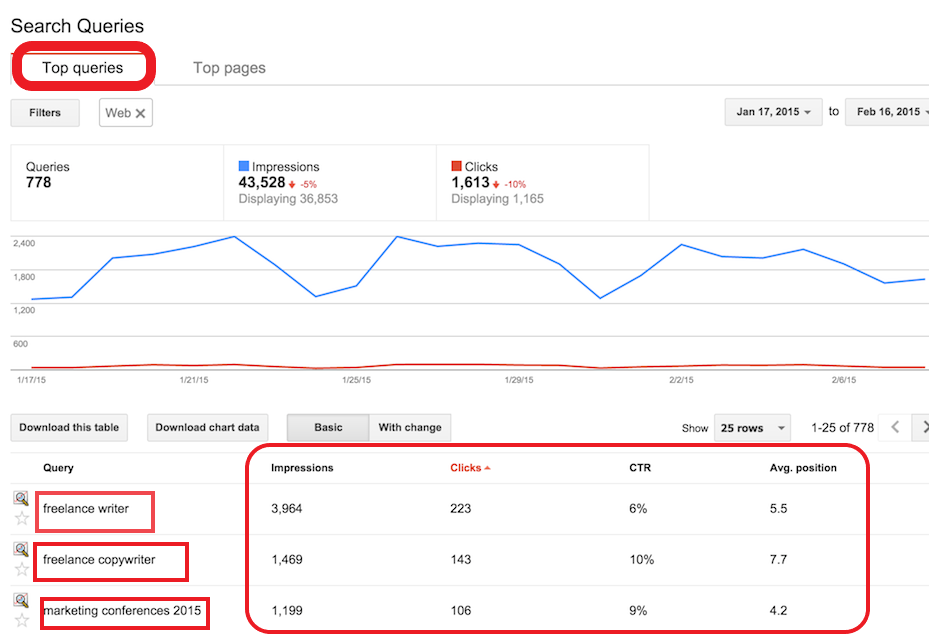Image resolution: width=929 pixels, height=635 pixels.
Task: Click Download chart data button
Action: tap(207, 428)
